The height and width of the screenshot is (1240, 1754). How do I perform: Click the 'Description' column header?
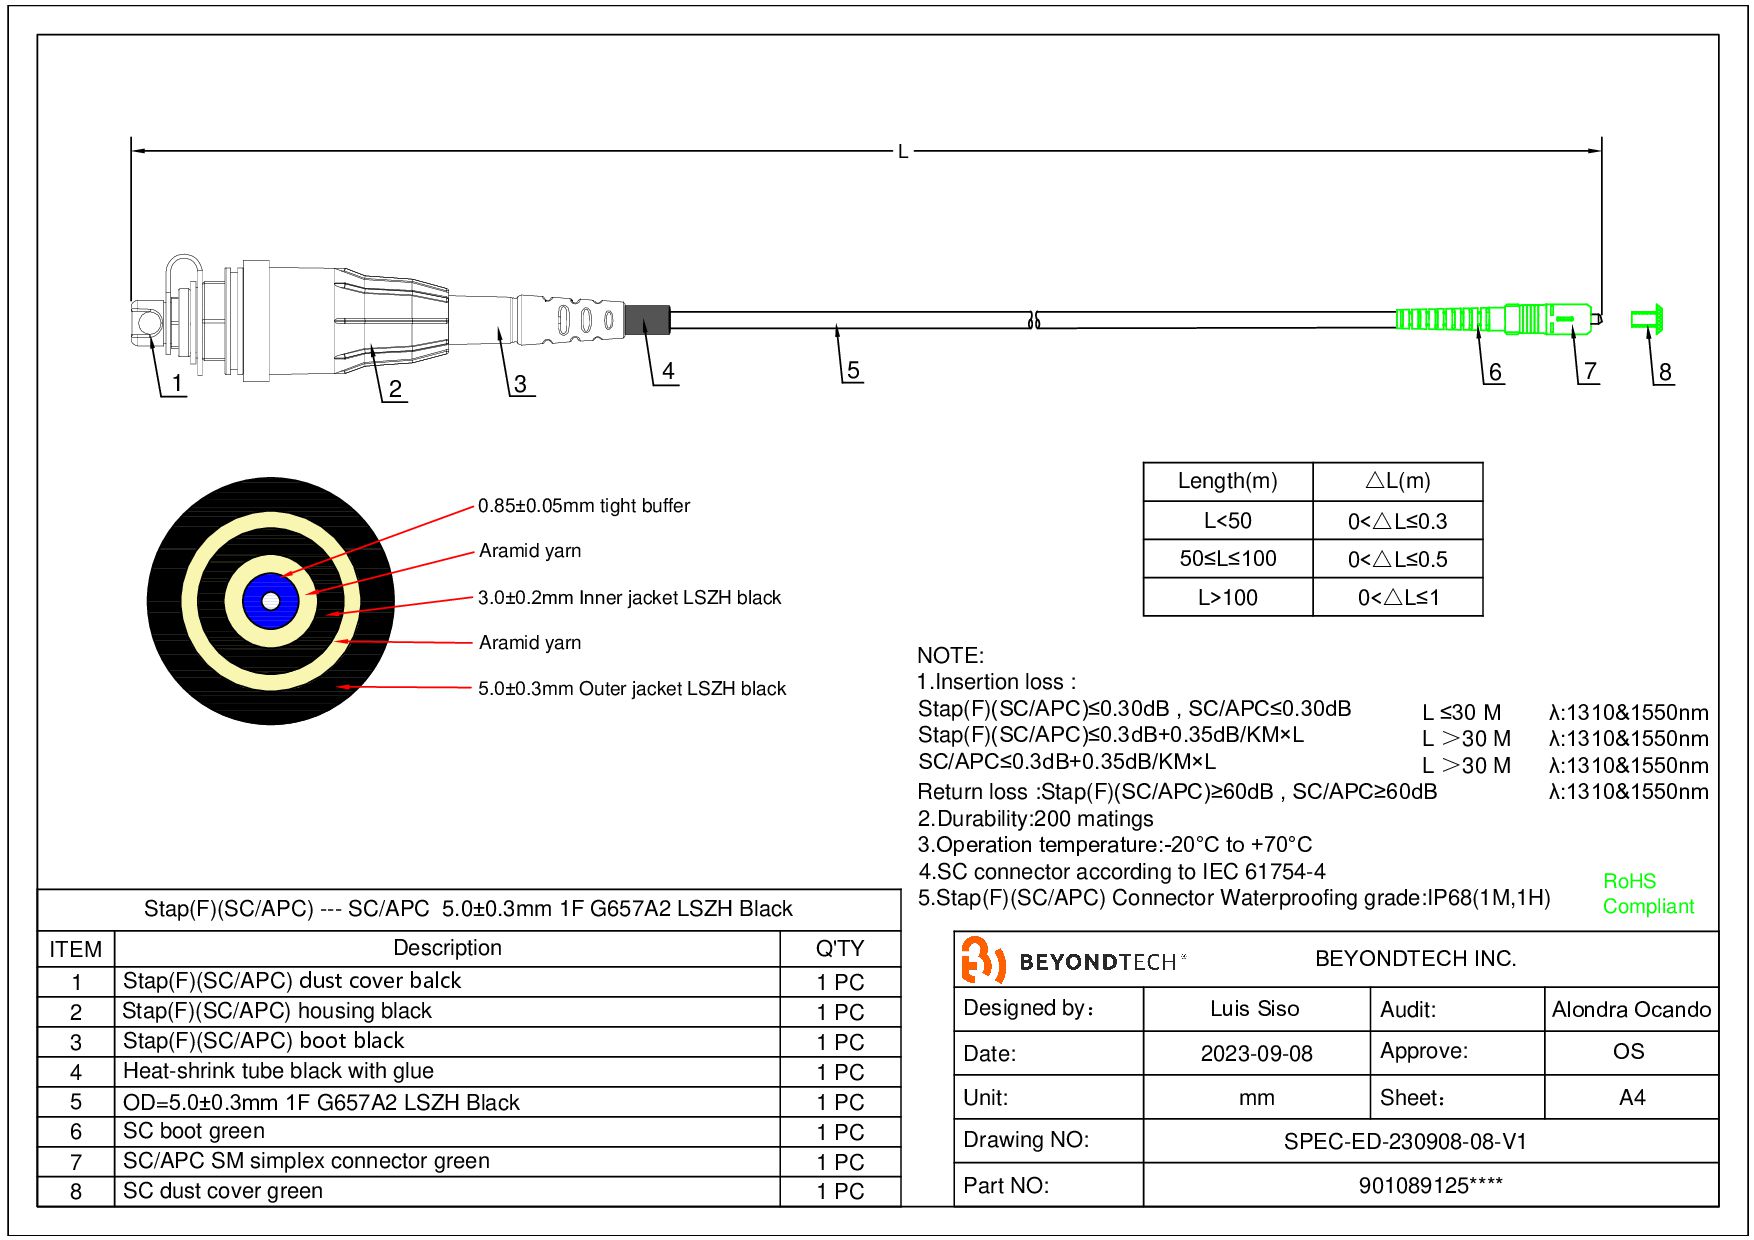point(447,948)
